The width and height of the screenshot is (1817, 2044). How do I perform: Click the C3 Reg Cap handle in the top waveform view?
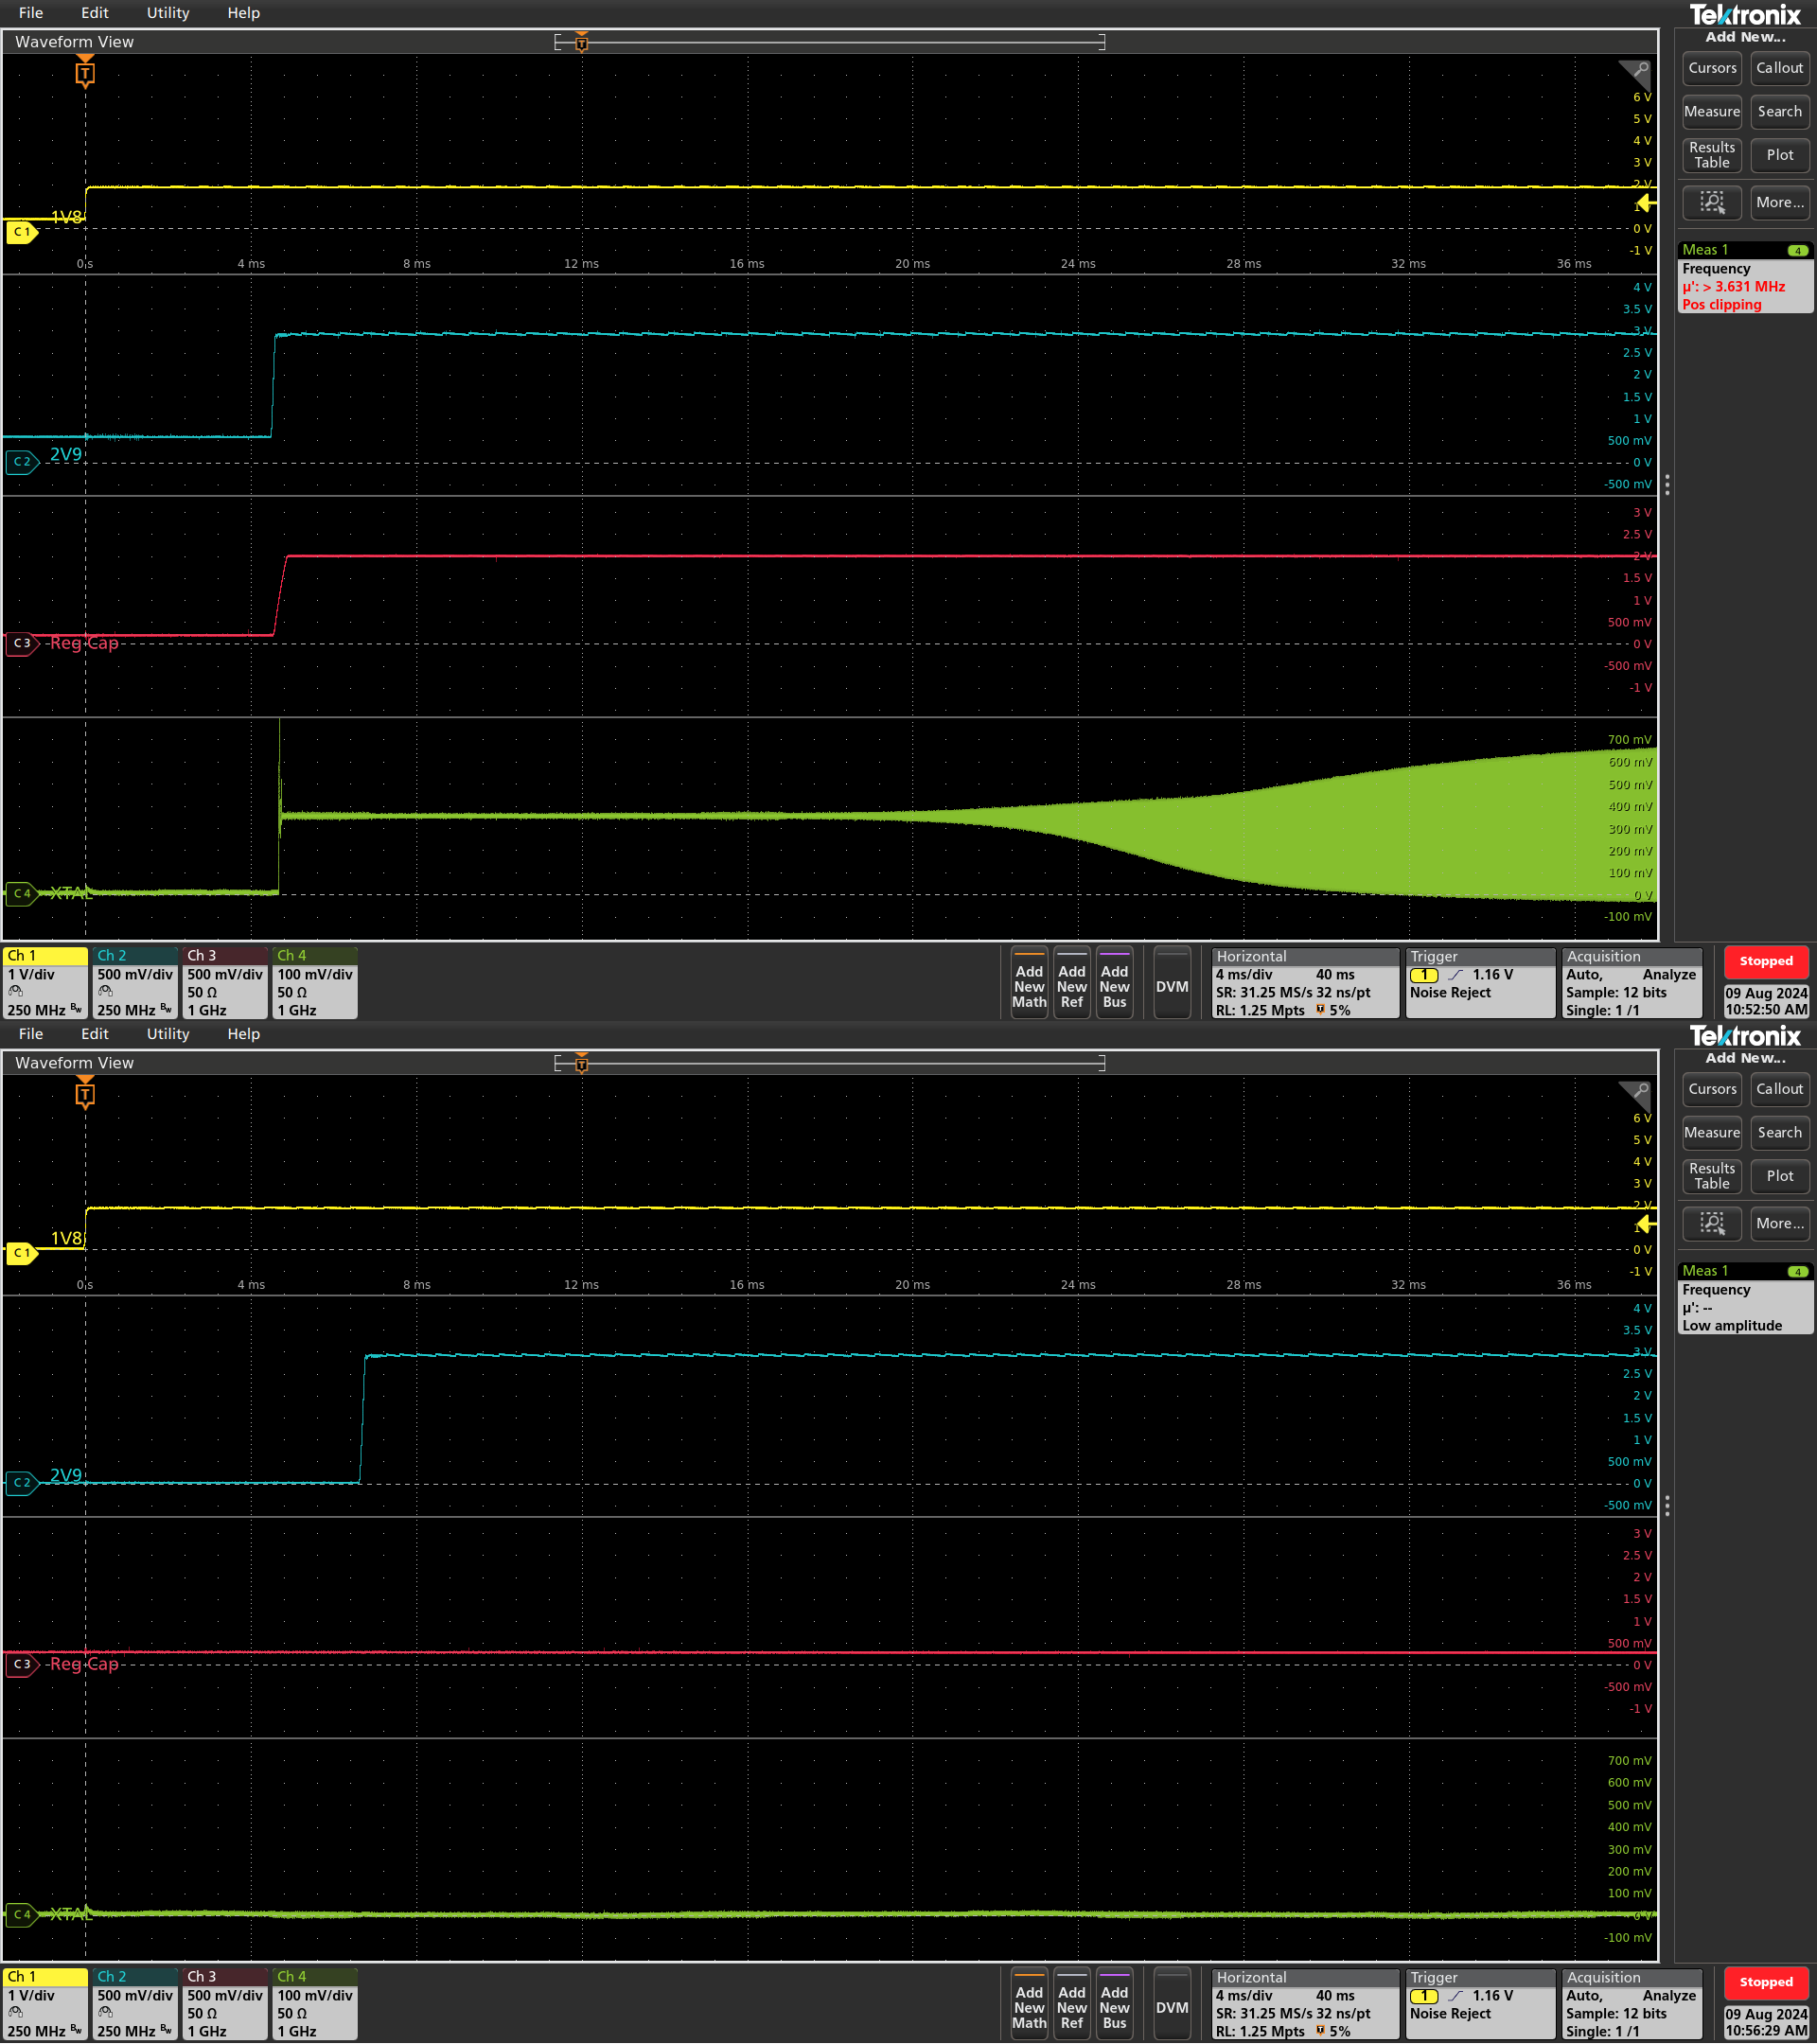coord(21,643)
